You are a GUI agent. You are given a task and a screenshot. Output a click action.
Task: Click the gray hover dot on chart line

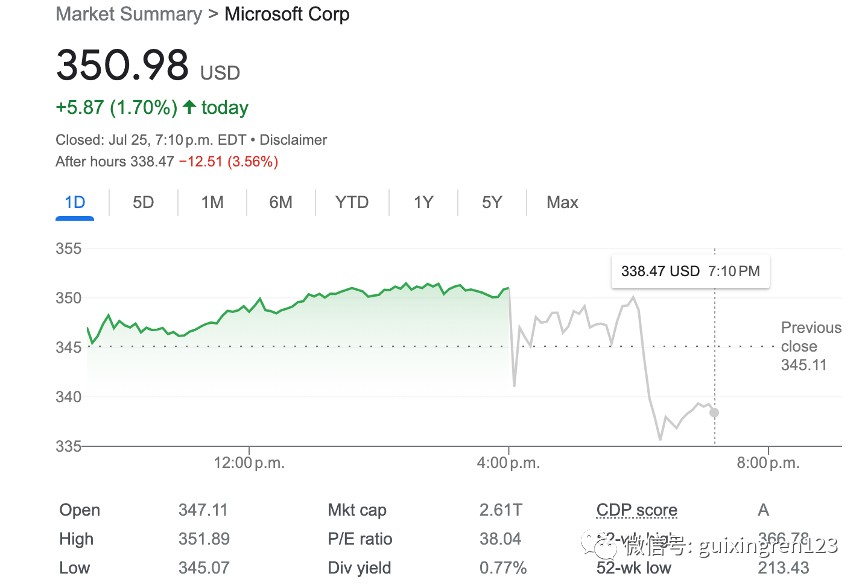pos(714,412)
